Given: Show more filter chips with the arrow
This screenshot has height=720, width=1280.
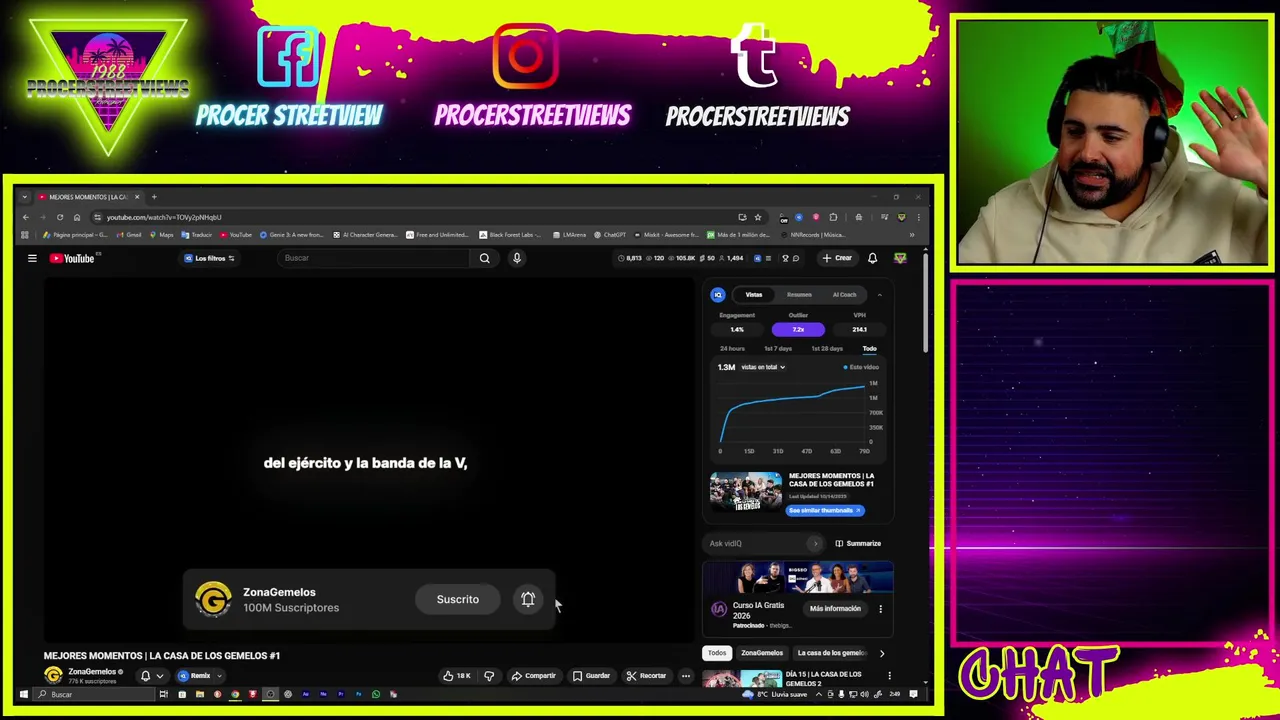Looking at the screenshot, I should (x=882, y=653).
